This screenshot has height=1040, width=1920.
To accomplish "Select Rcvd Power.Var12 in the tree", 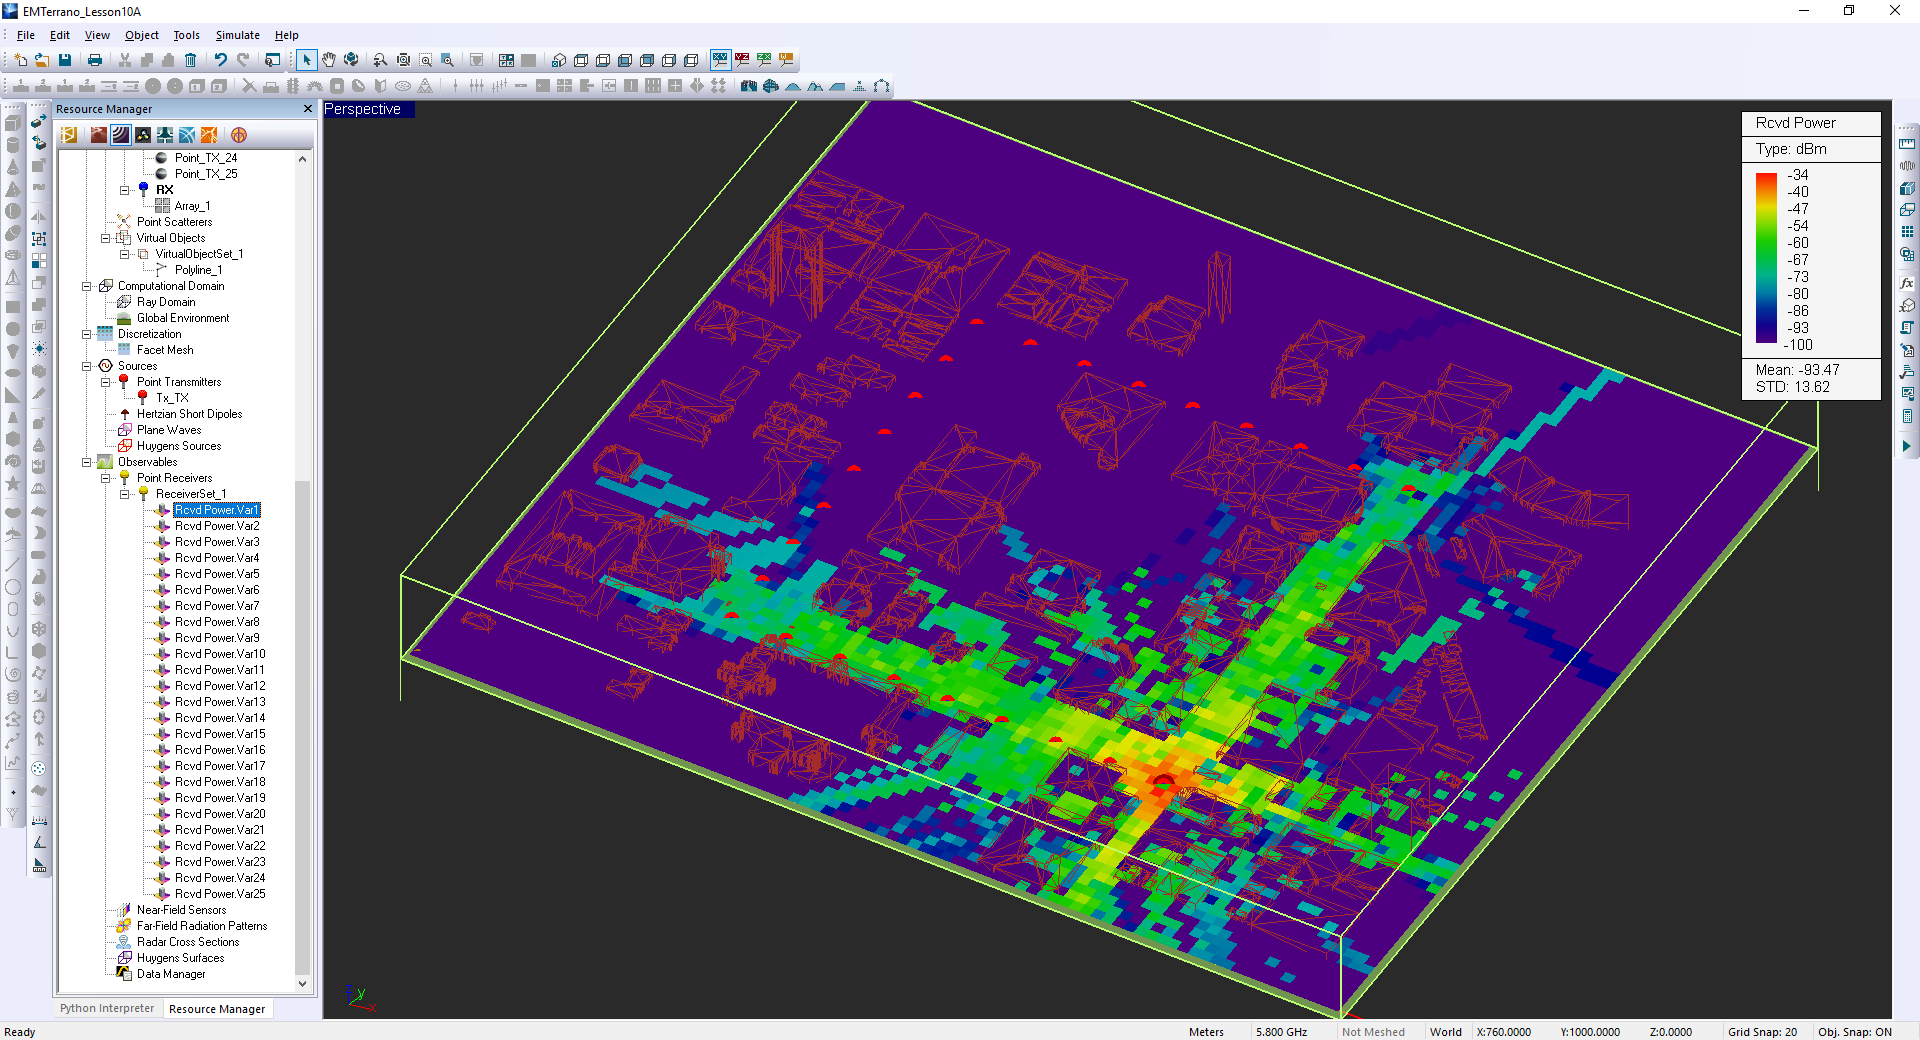I will pos(220,686).
